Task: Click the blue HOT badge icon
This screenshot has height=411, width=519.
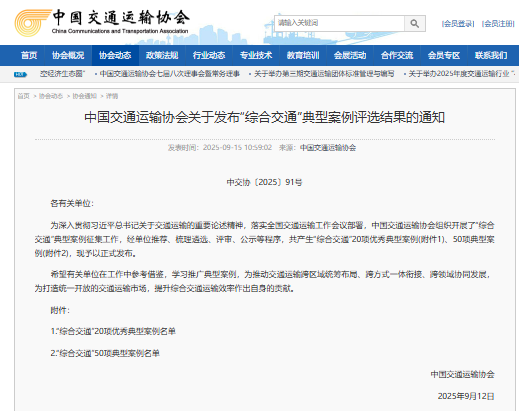Action: click(x=20, y=74)
